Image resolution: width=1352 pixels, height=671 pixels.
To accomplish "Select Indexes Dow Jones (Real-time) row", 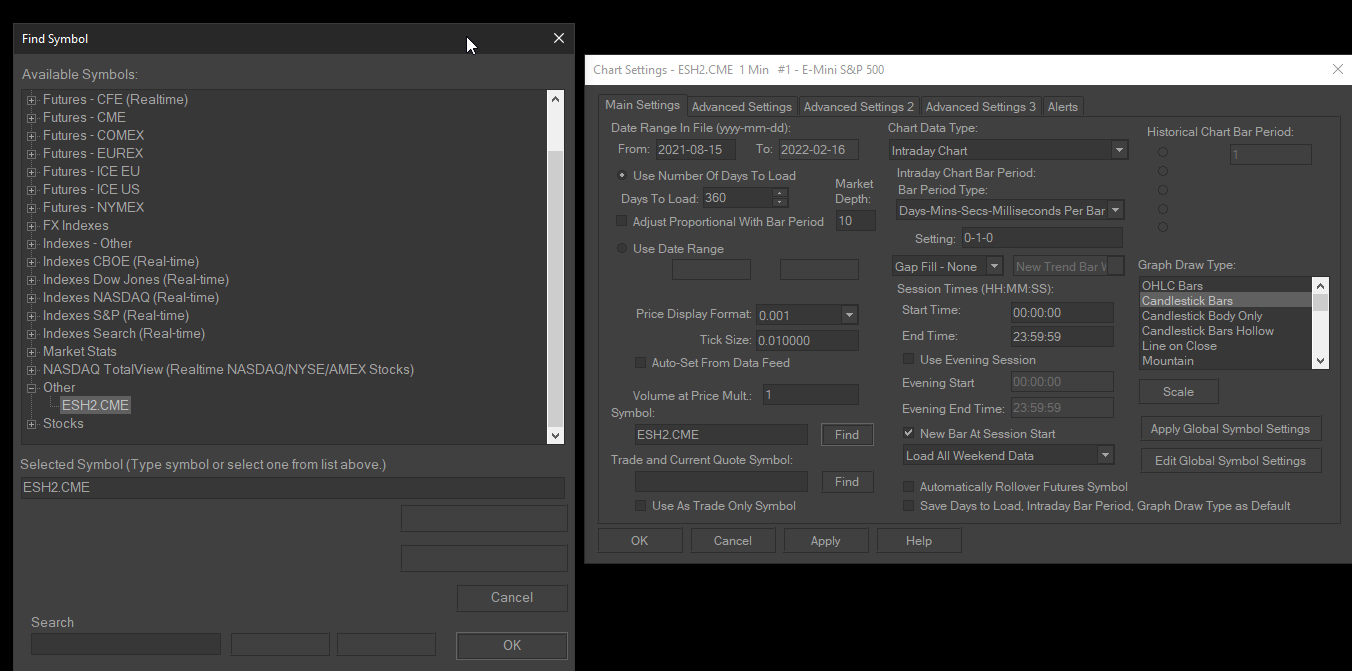I will click(135, 279).
